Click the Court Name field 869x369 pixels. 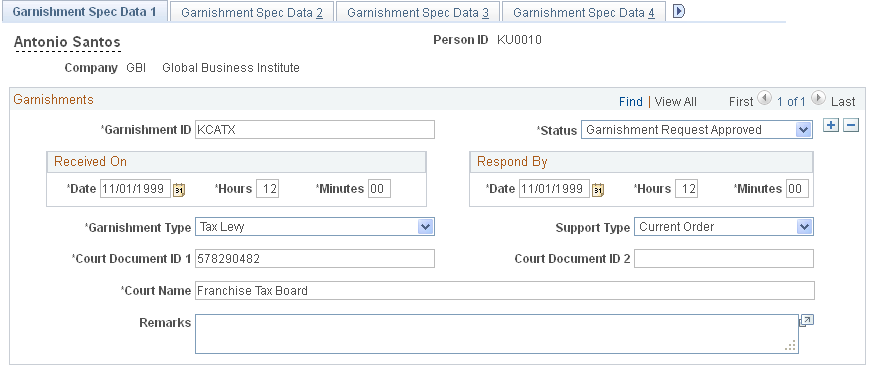click(x=505, y=290)
